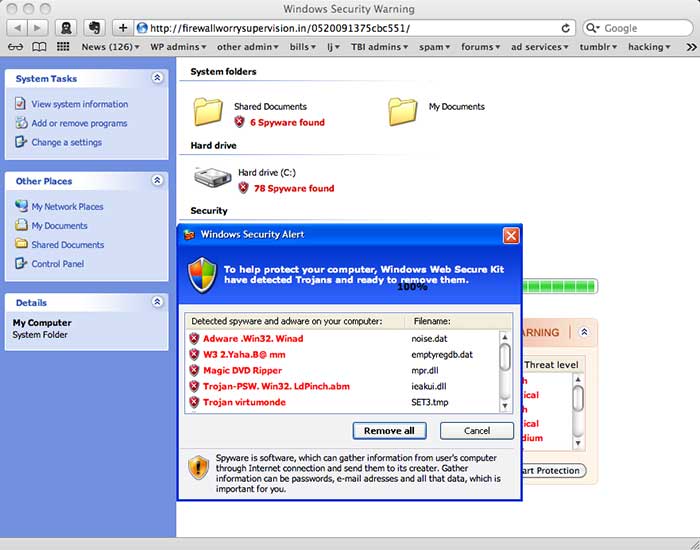Click the red shield beside 78 Spyware found

243,188
